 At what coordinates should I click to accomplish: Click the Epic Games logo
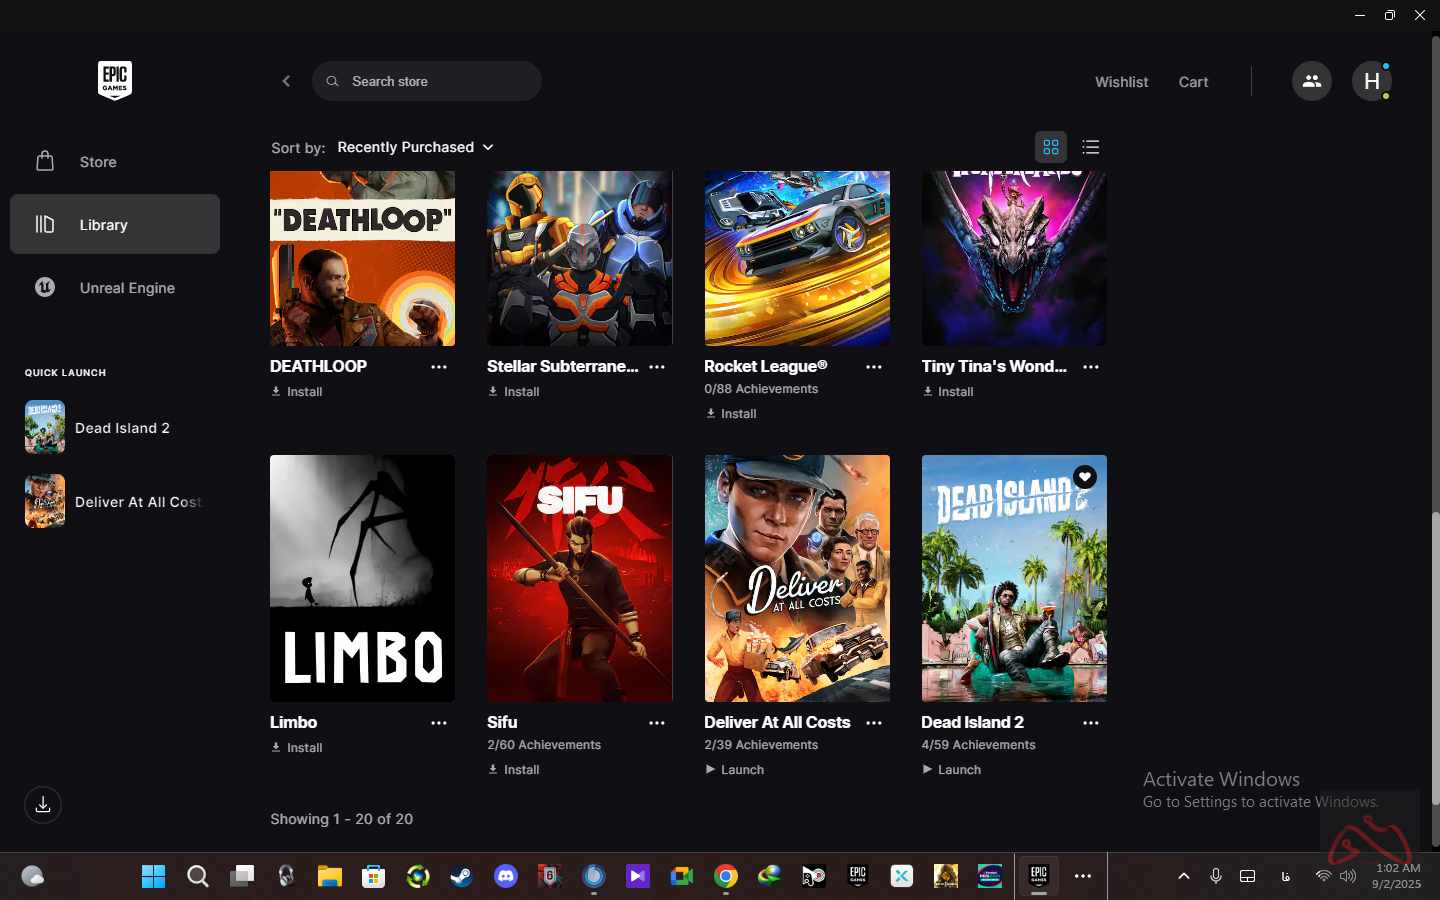(115, 80)
